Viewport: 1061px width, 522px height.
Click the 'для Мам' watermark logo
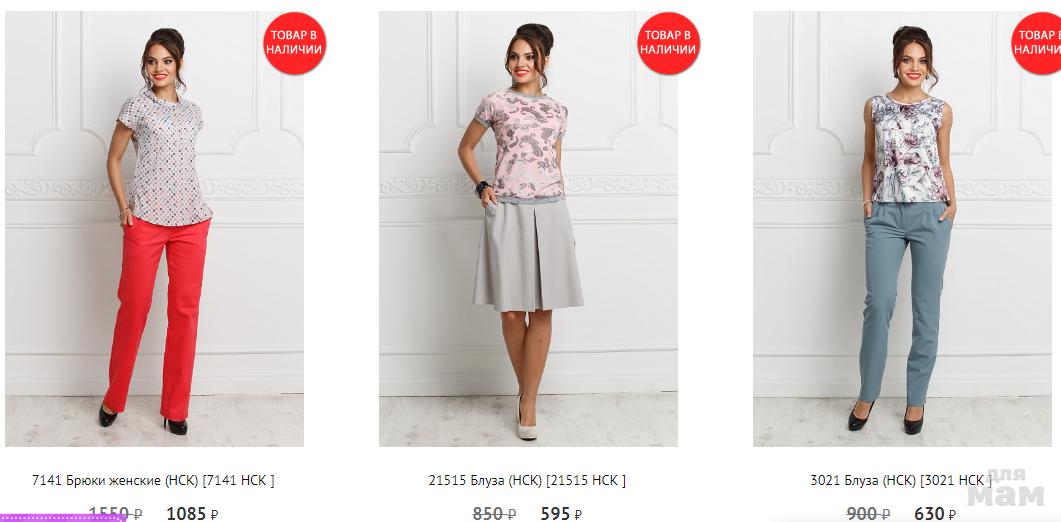point(1005,487)
